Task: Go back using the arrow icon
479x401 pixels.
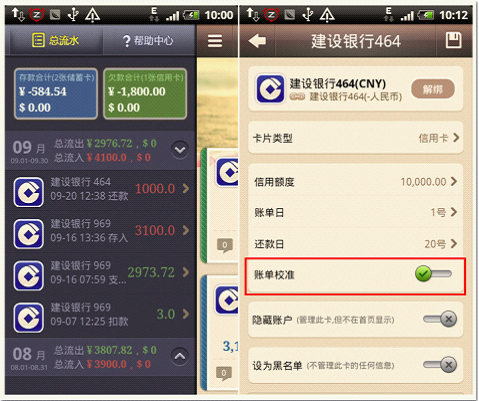Action: (257, 41)
